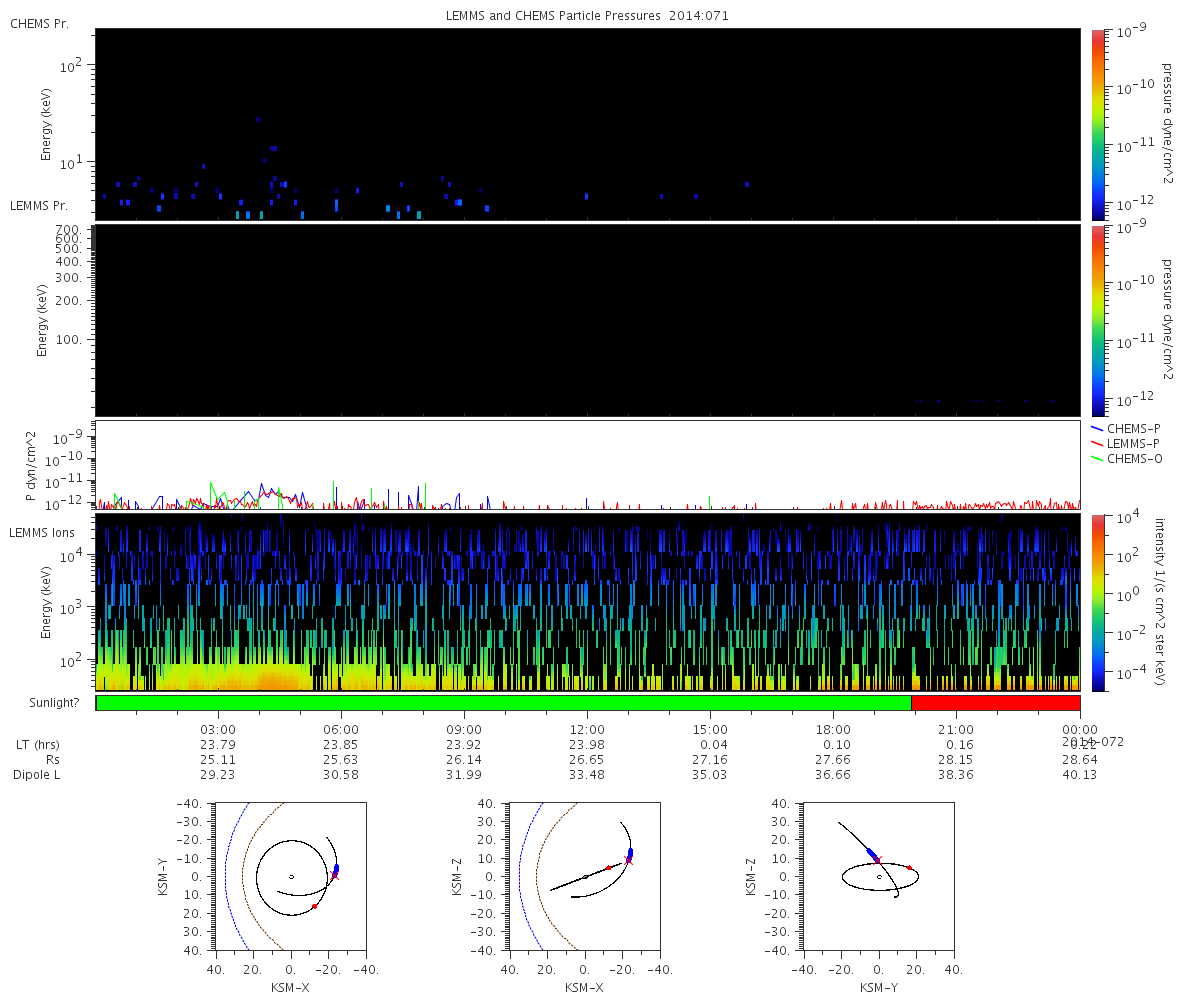This screenshot has height=1000, width=1200.
Task: Click the 21:00 time axis label
Action: (956, 730)
